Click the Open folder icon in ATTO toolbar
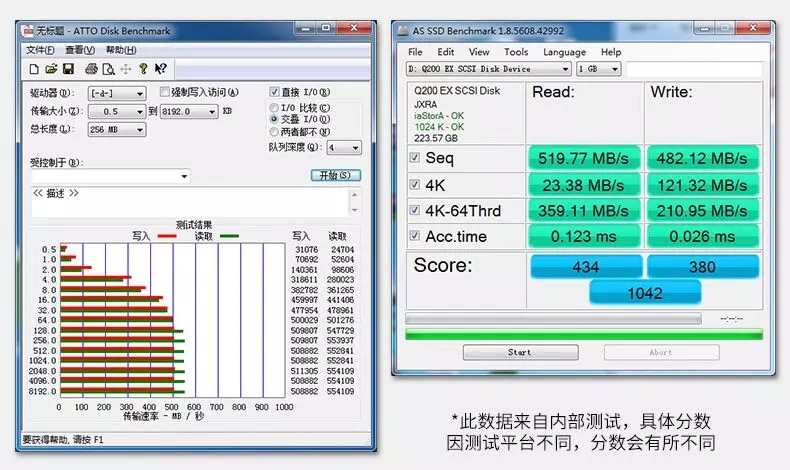Viewport: 790px width, 470px height. tap(51, 69)
